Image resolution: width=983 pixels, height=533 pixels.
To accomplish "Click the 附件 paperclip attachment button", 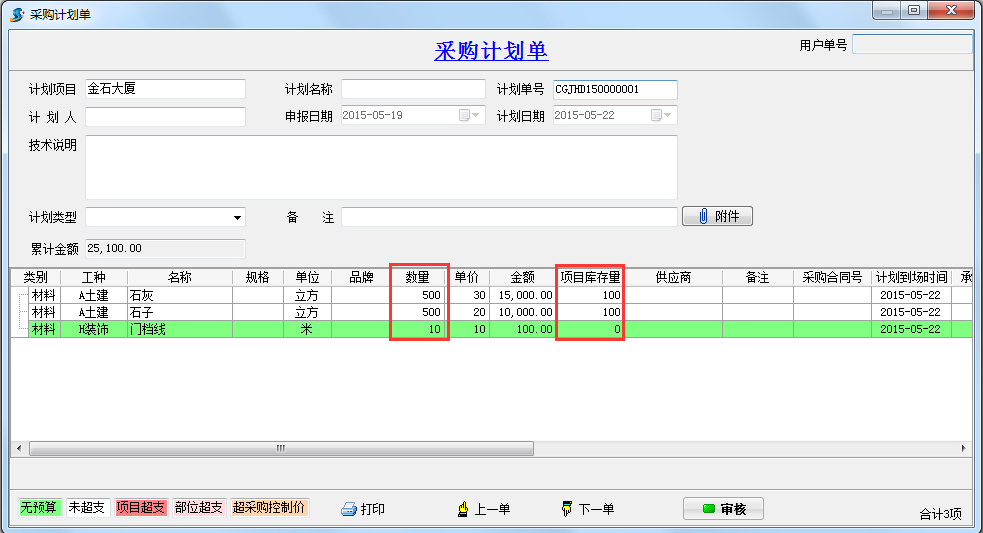I will pos(717,217).
